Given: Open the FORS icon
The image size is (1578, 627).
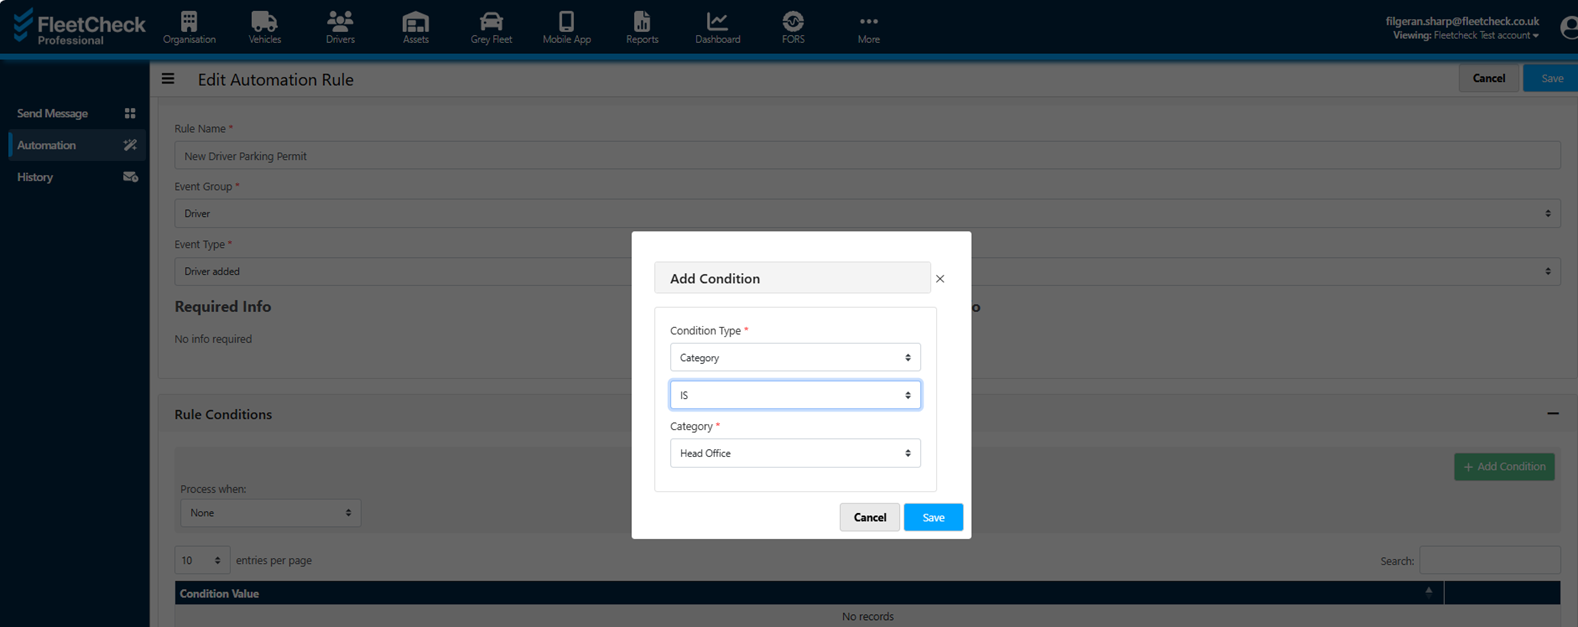Looking at the screenshot, I should click(x=793, y=22).
